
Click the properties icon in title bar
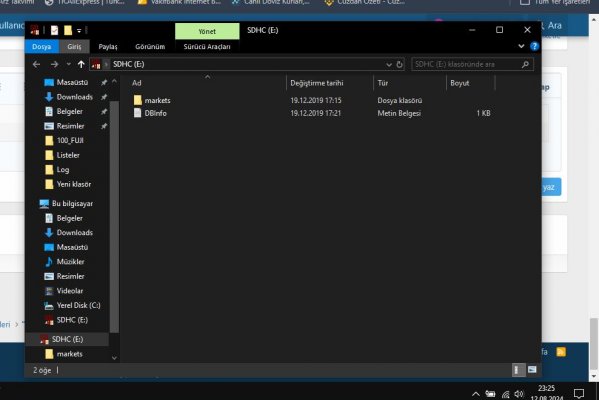click(x=55, y=30)
